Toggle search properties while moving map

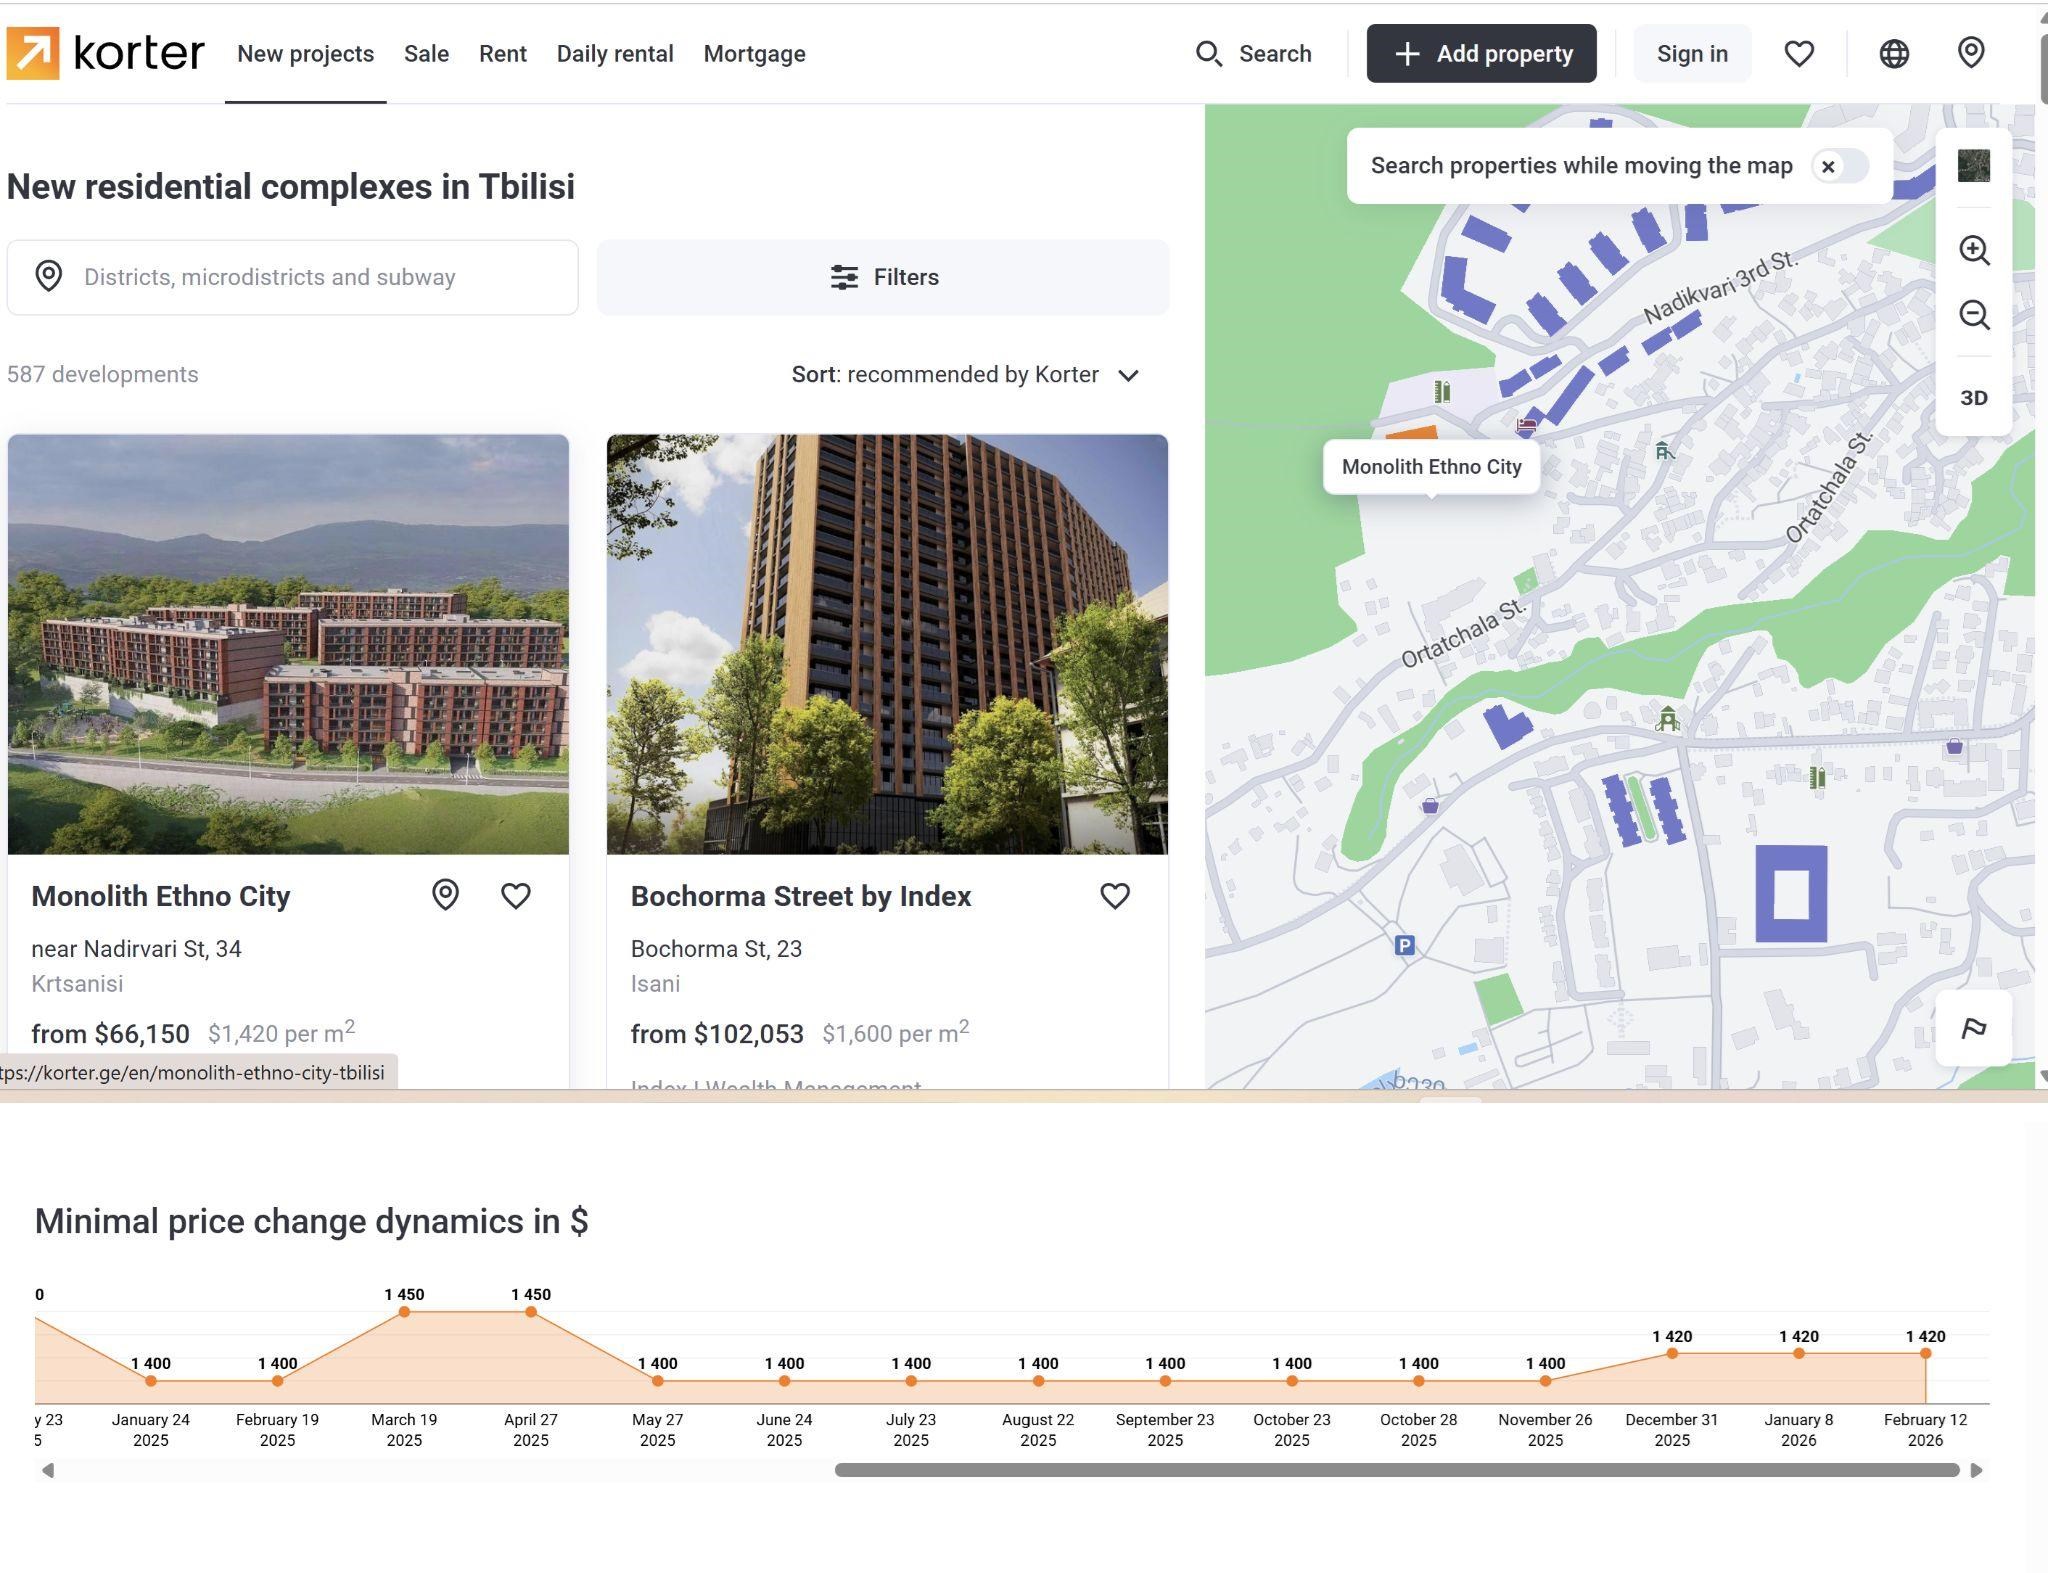(1839, 166)
